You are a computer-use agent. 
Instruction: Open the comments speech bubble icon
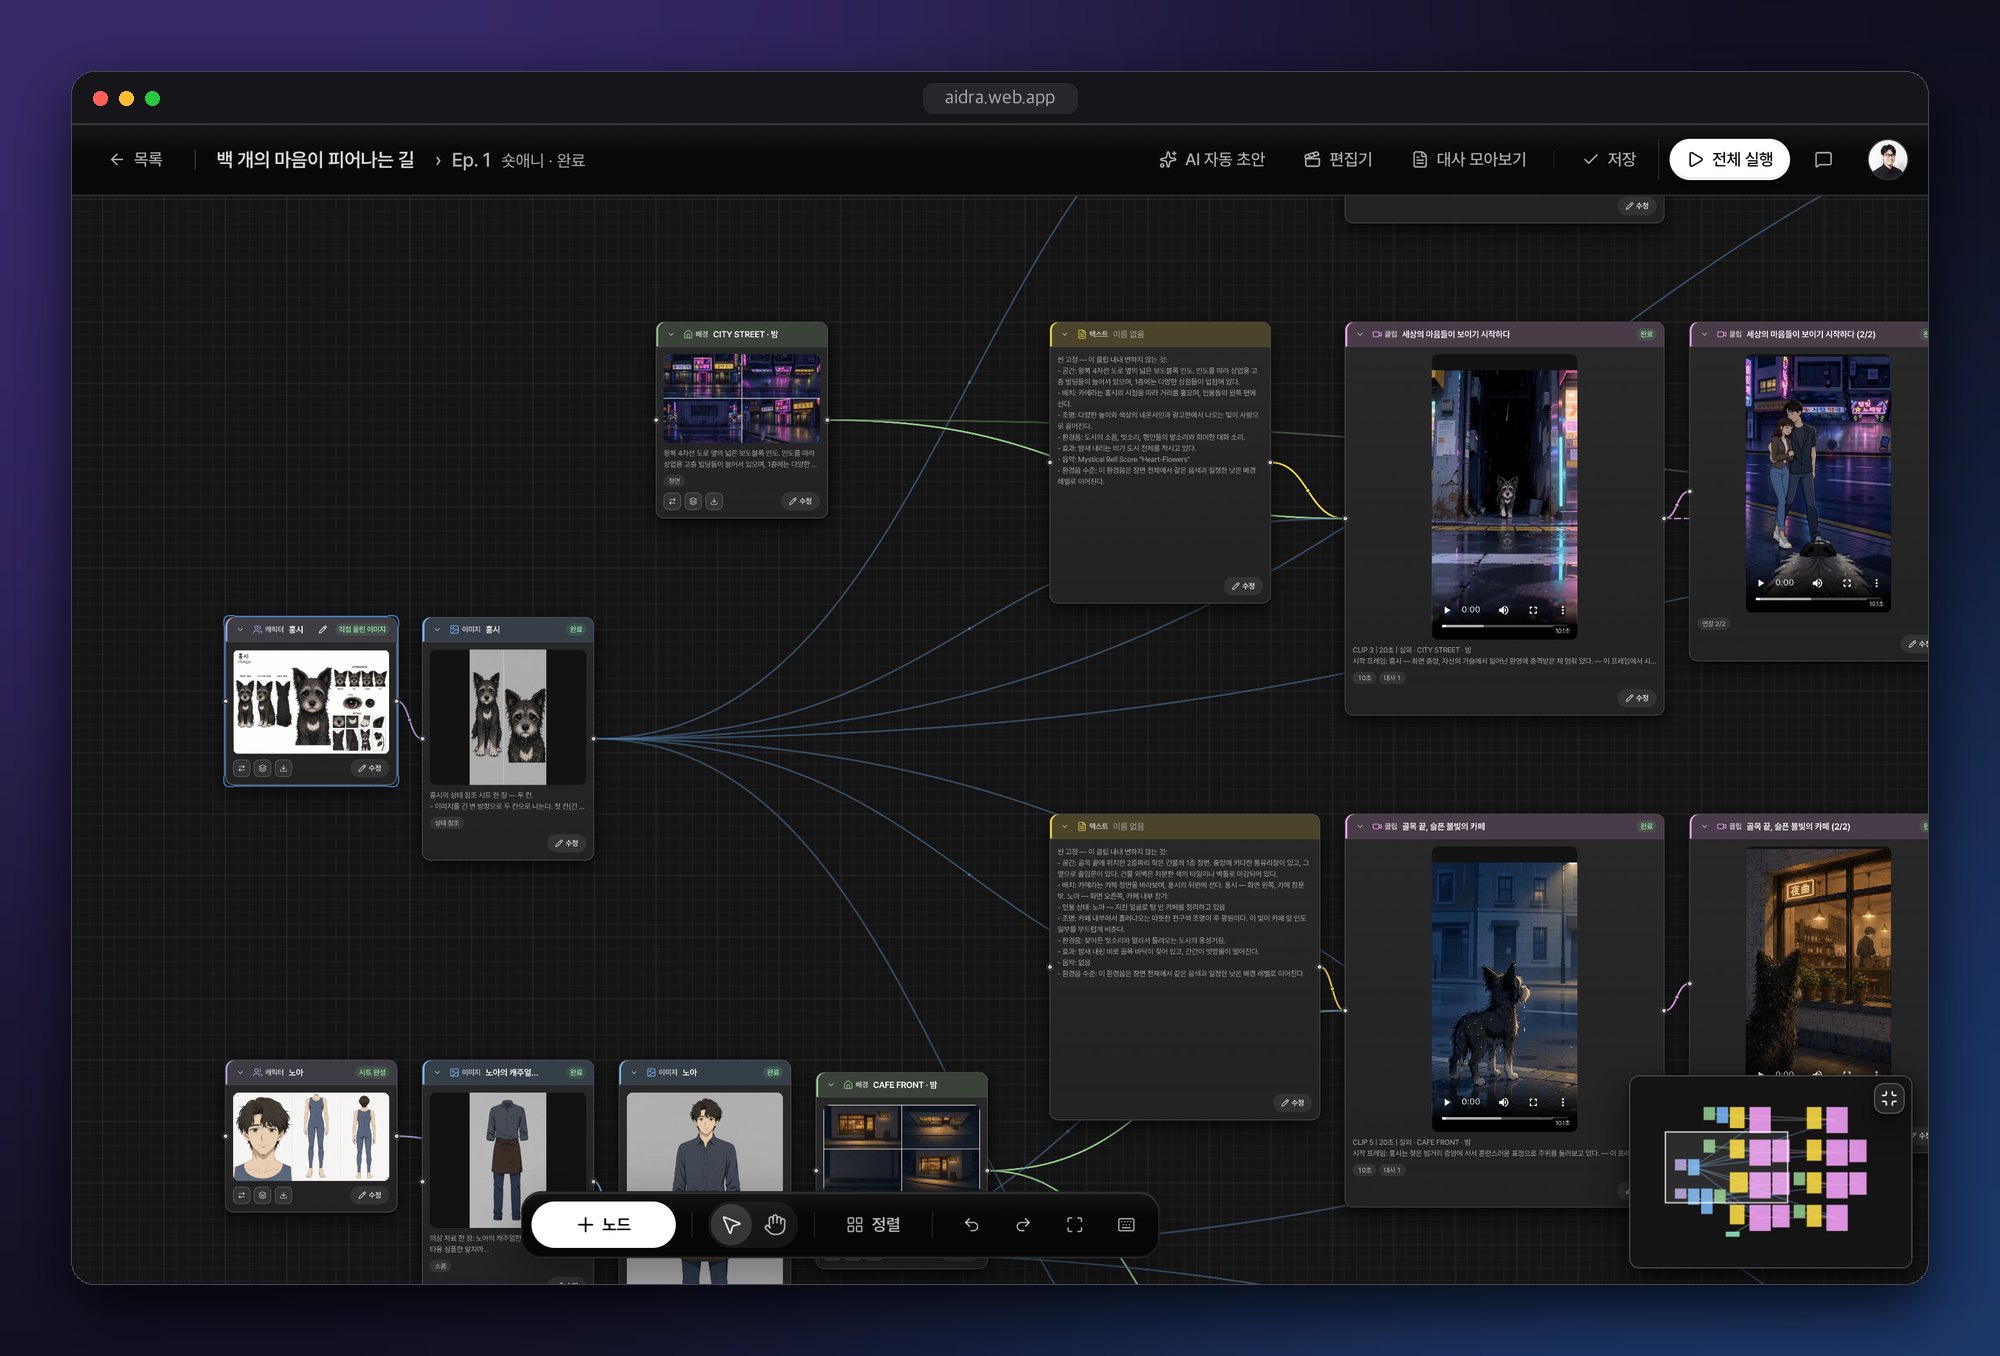(x=1823, y=160)
